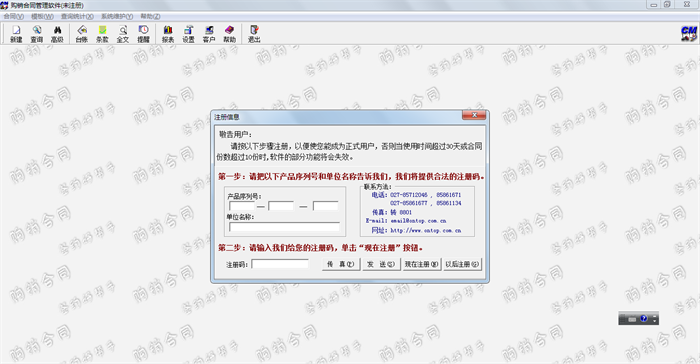Click the 退出 (Exit) toolbar icon
Screen dimensions: 700x364
pos(254,33)
